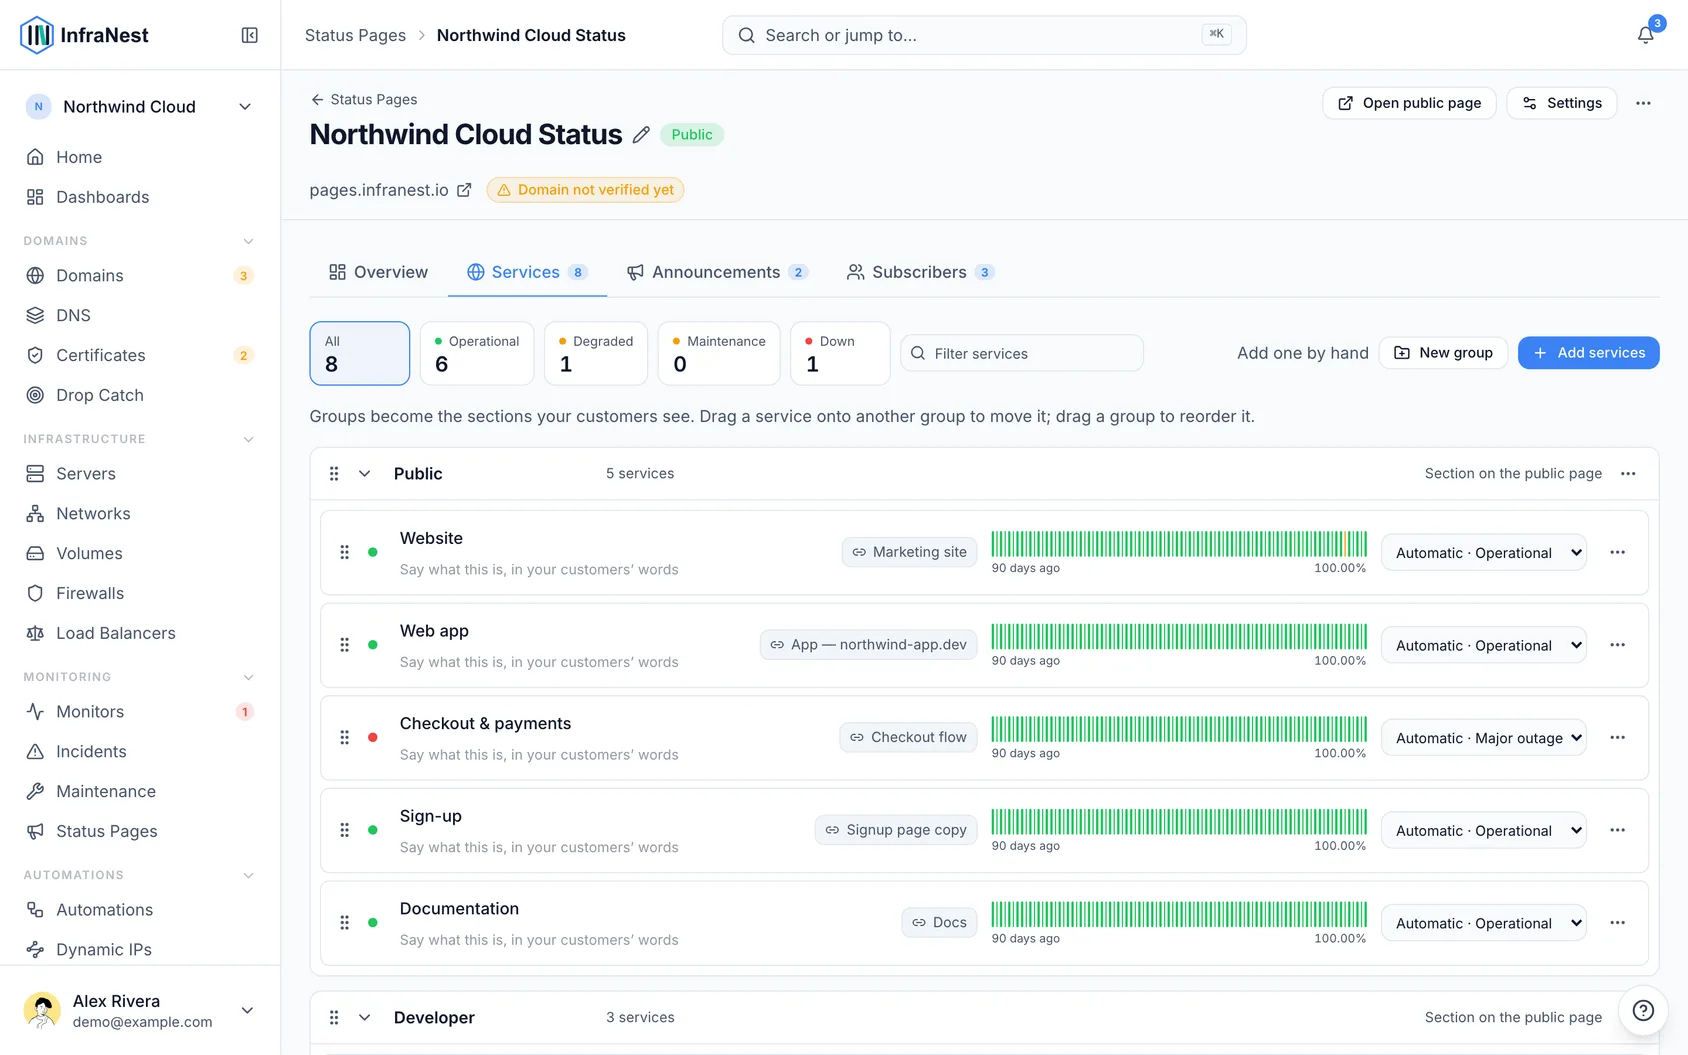The image size is (1688, 1055).
Task: Collapse the sidebar panel icon
Action: tap(250, 35)
